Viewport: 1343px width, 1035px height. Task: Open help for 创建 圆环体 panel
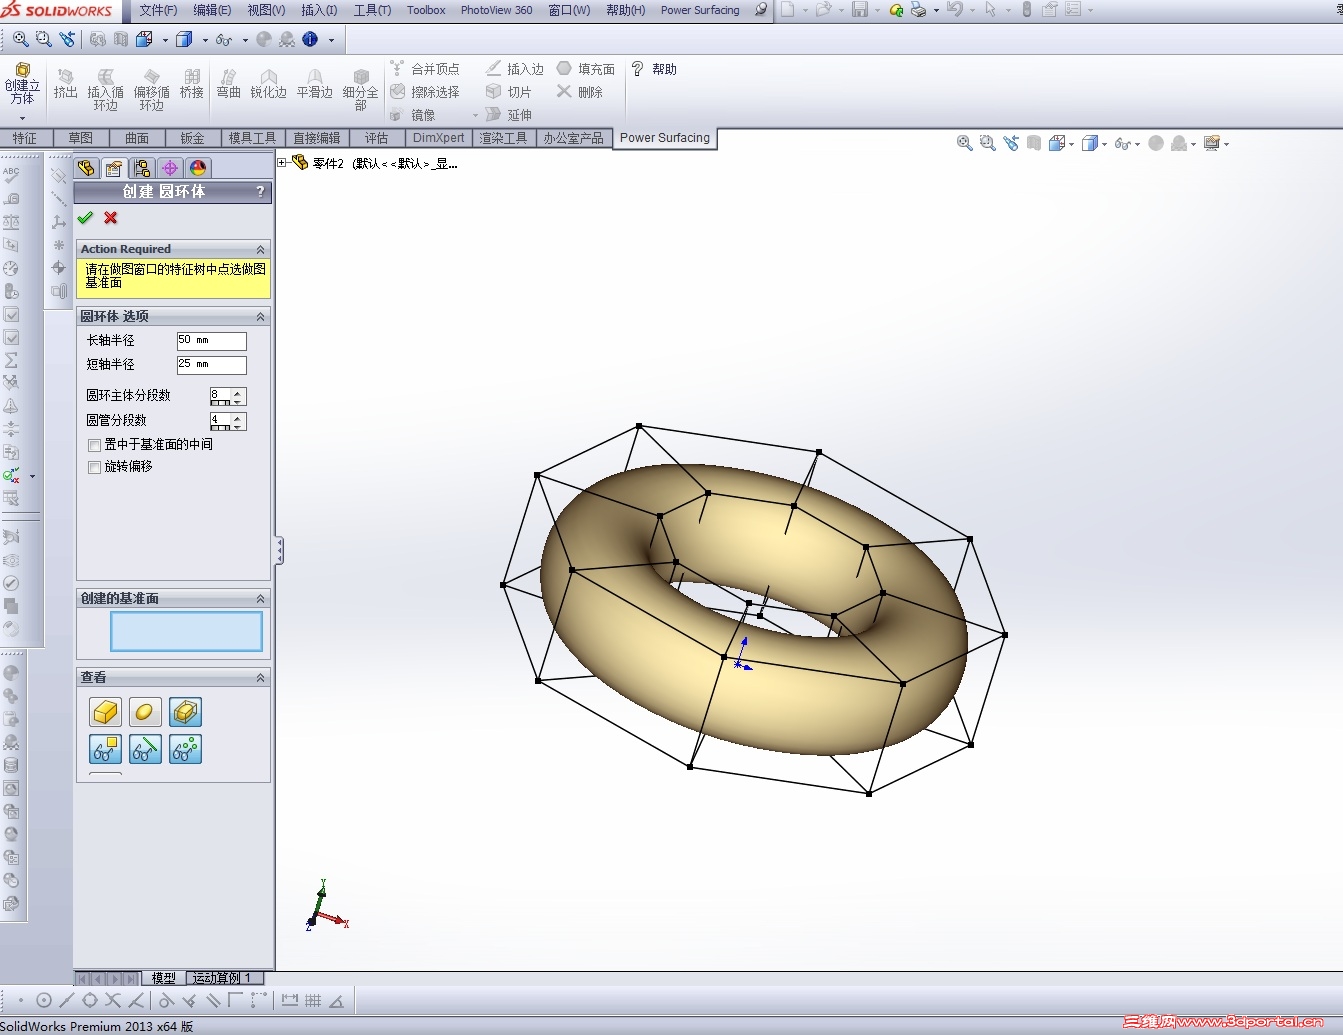pyautogui.click(x=260, y=192)
